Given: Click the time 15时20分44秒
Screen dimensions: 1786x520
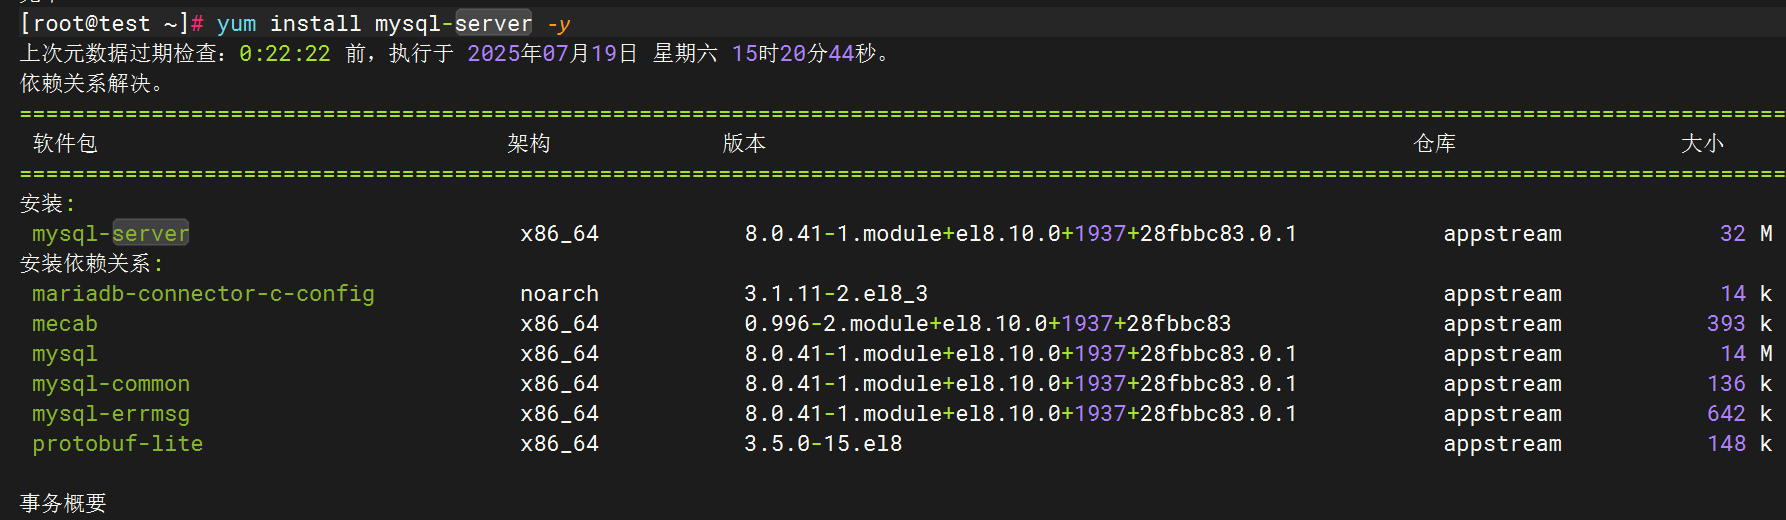Looking at the screenshot, I should pos(805,54).
